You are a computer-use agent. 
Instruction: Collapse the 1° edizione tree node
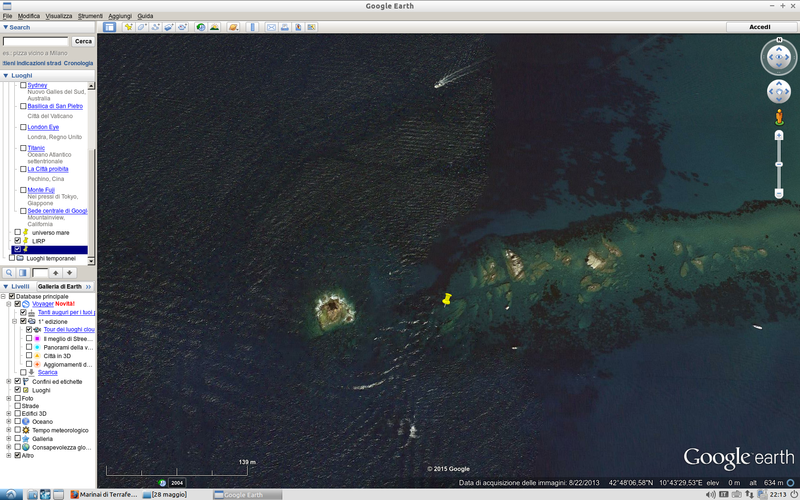pos(15,321)
